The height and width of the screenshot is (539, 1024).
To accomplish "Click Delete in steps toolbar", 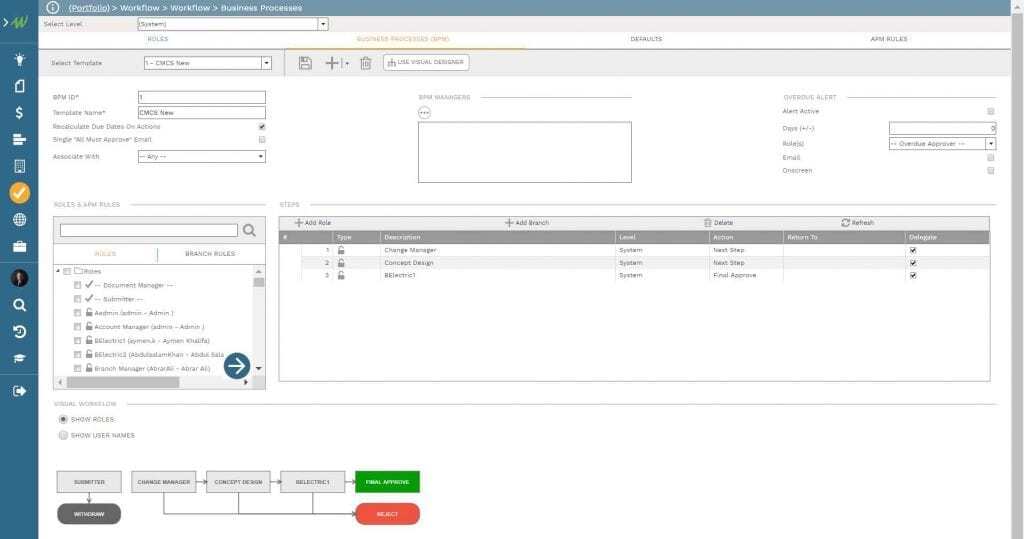I will click(718, 223).
